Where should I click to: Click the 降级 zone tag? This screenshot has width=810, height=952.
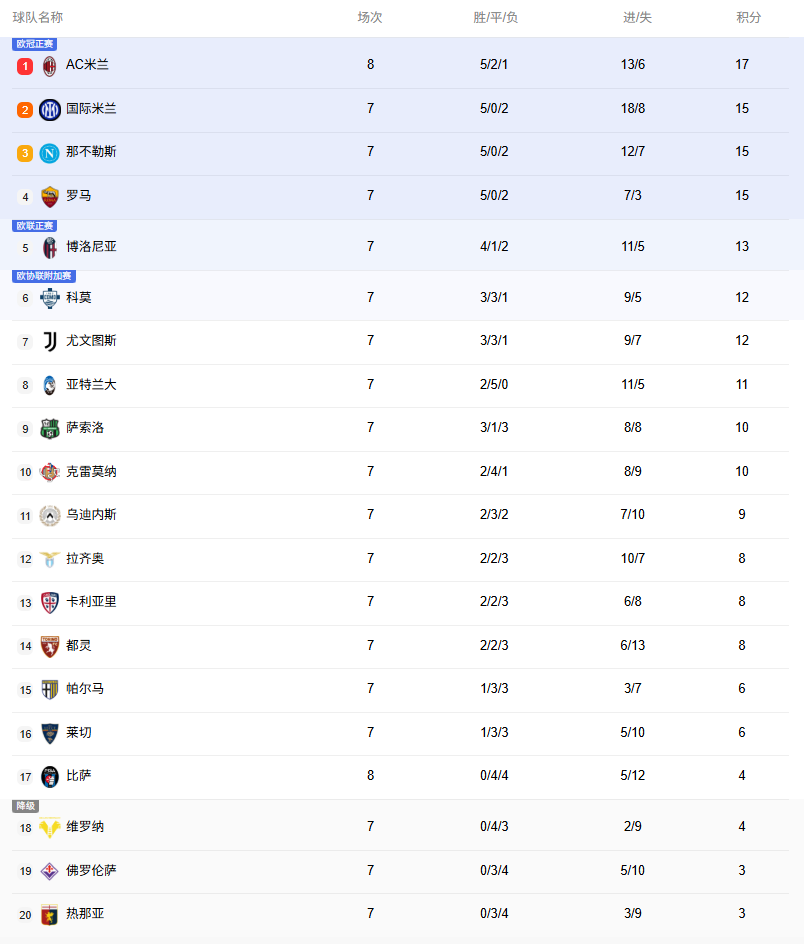[25, 806]
